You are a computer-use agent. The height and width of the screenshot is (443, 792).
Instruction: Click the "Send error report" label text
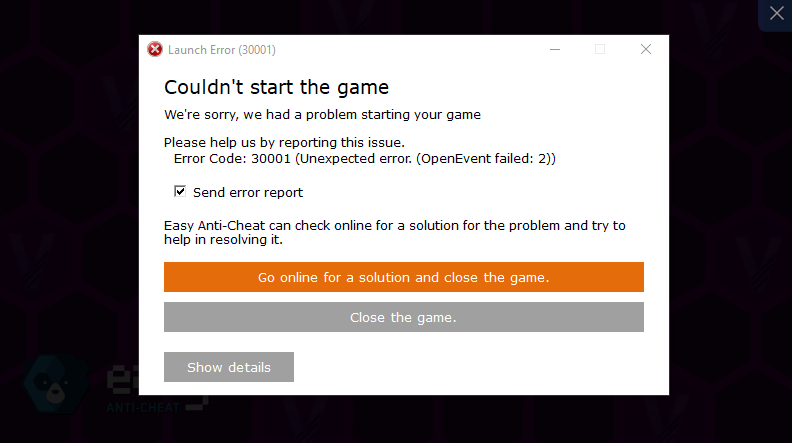(x=248, y=192)
